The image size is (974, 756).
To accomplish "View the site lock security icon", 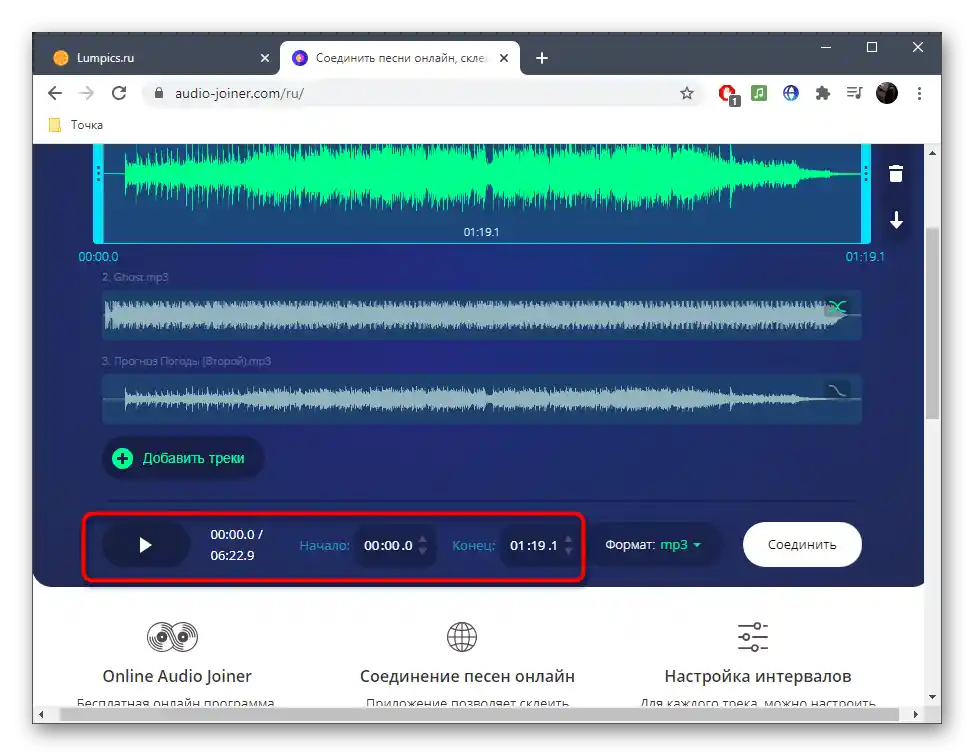I will click(x=159, y=93).
